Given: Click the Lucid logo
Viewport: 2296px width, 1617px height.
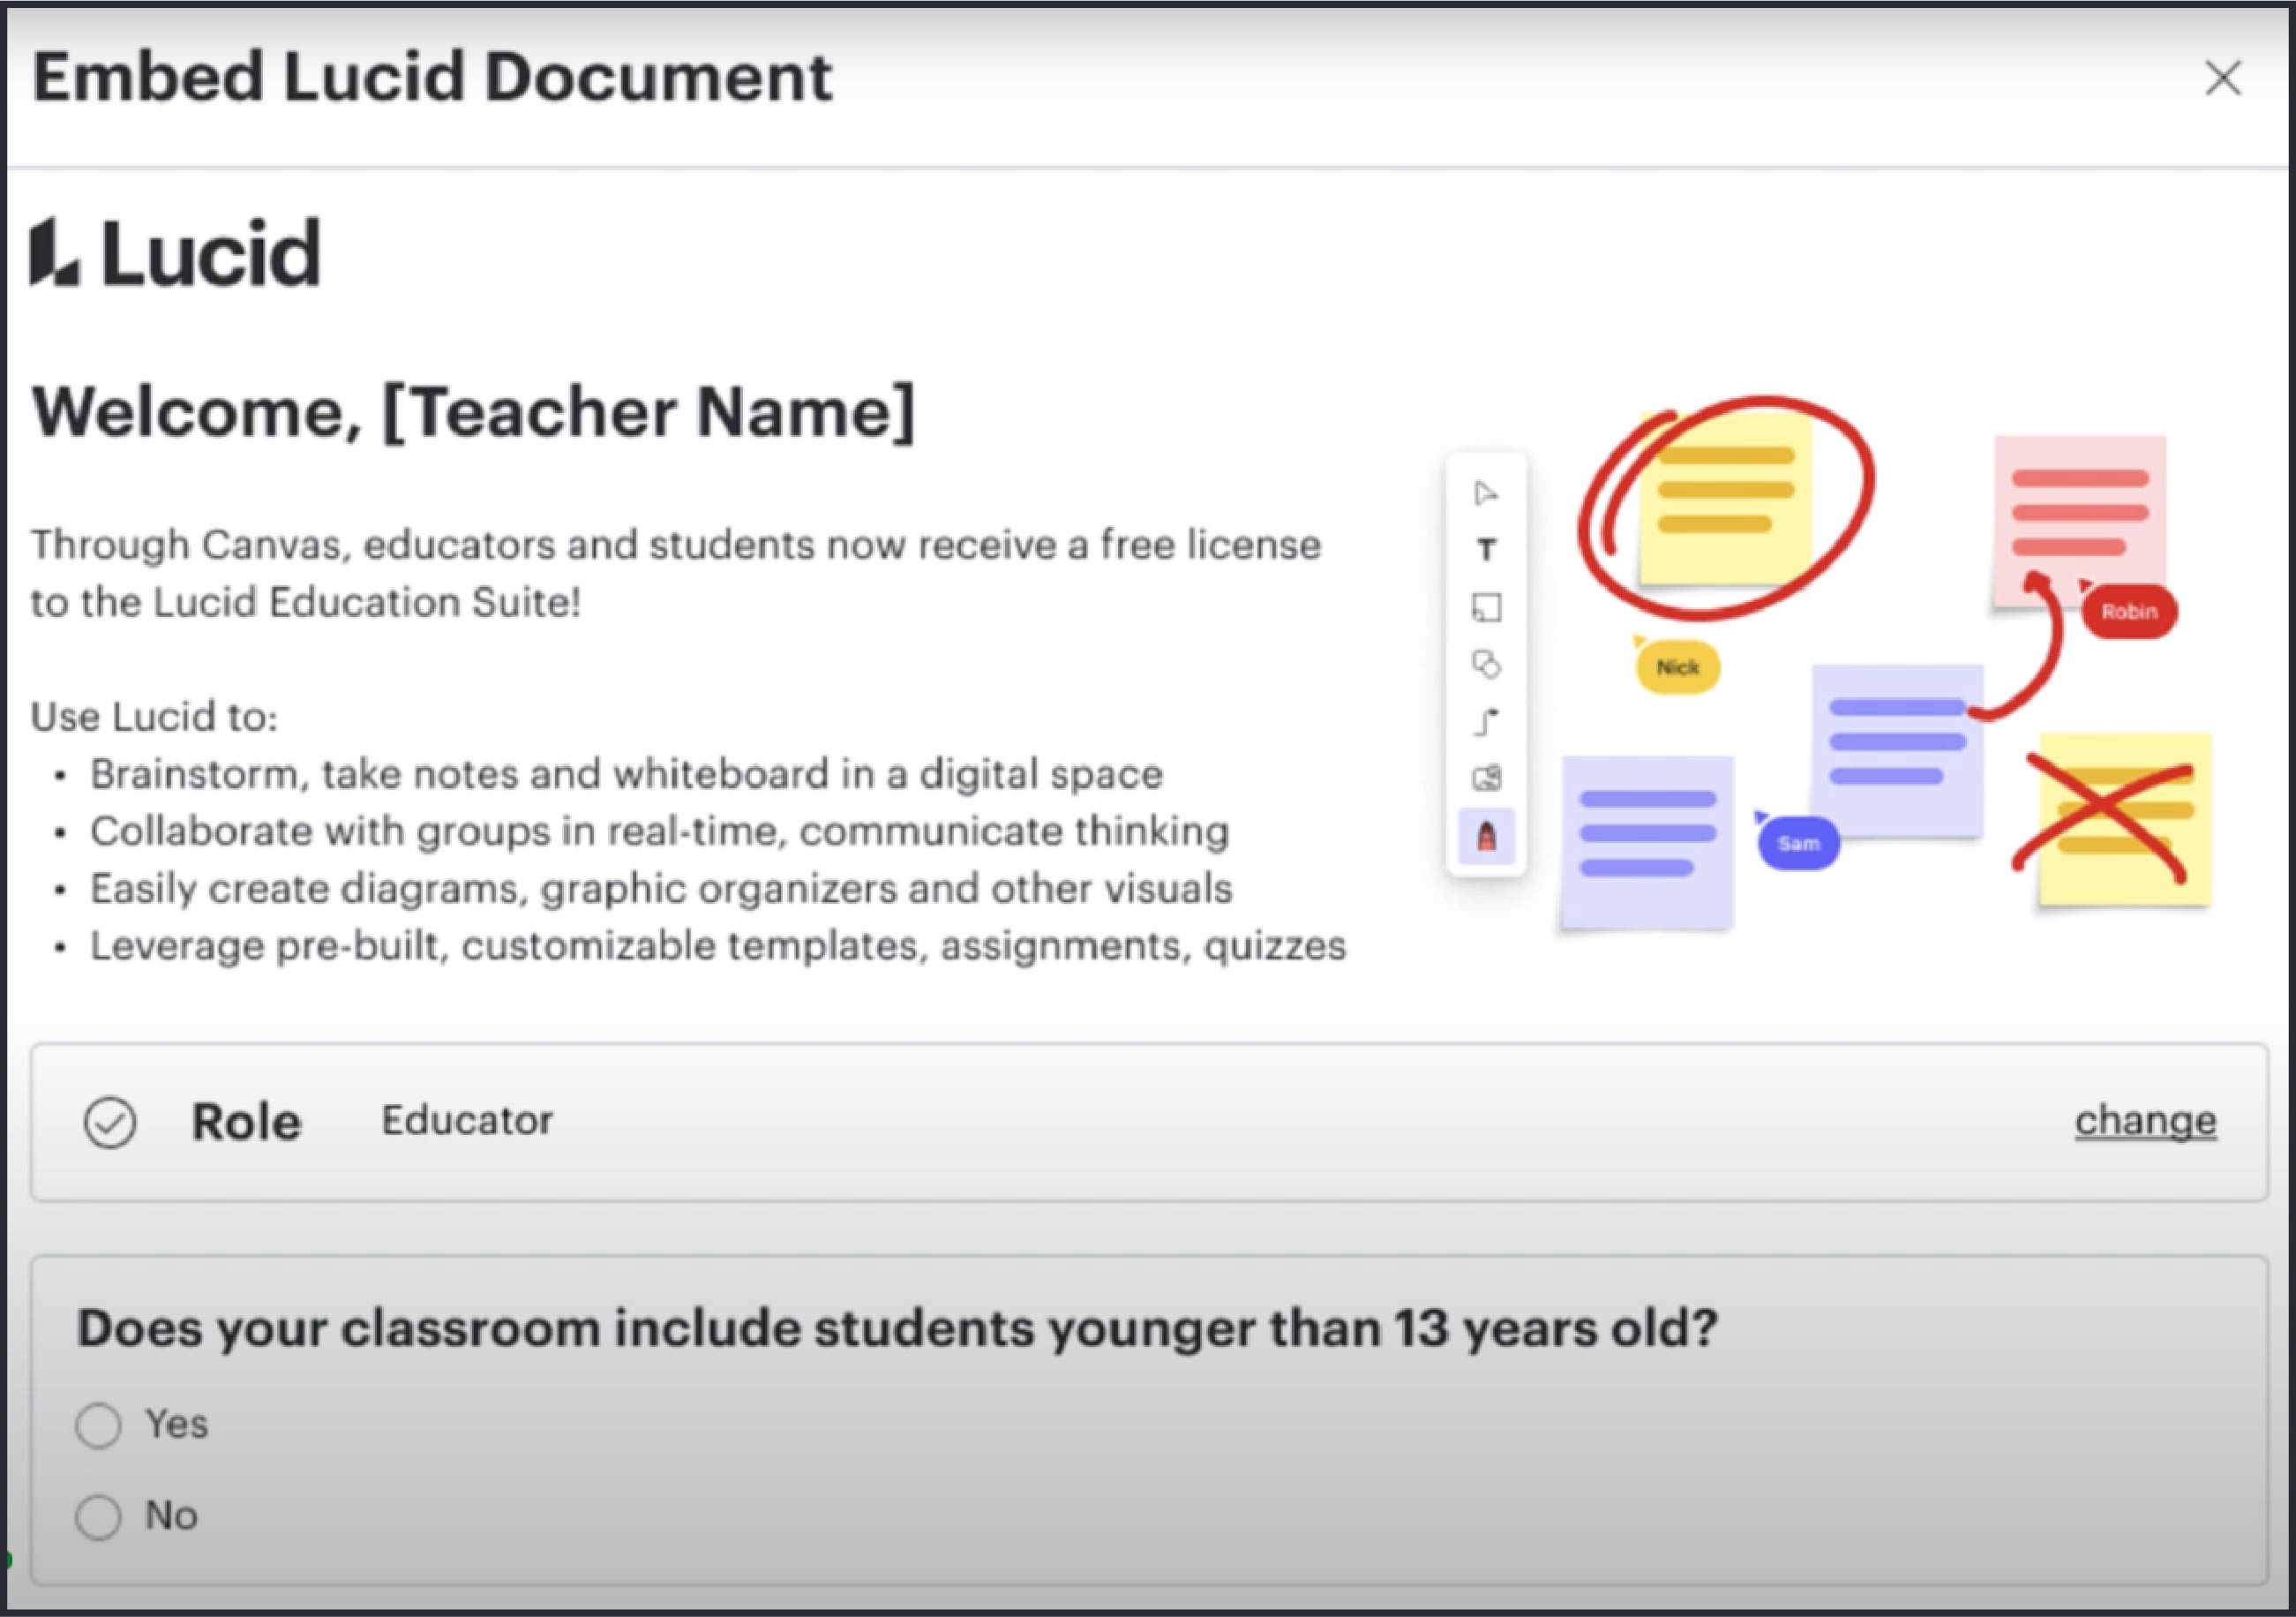Looking at the screenshot, I should [176, 253].
